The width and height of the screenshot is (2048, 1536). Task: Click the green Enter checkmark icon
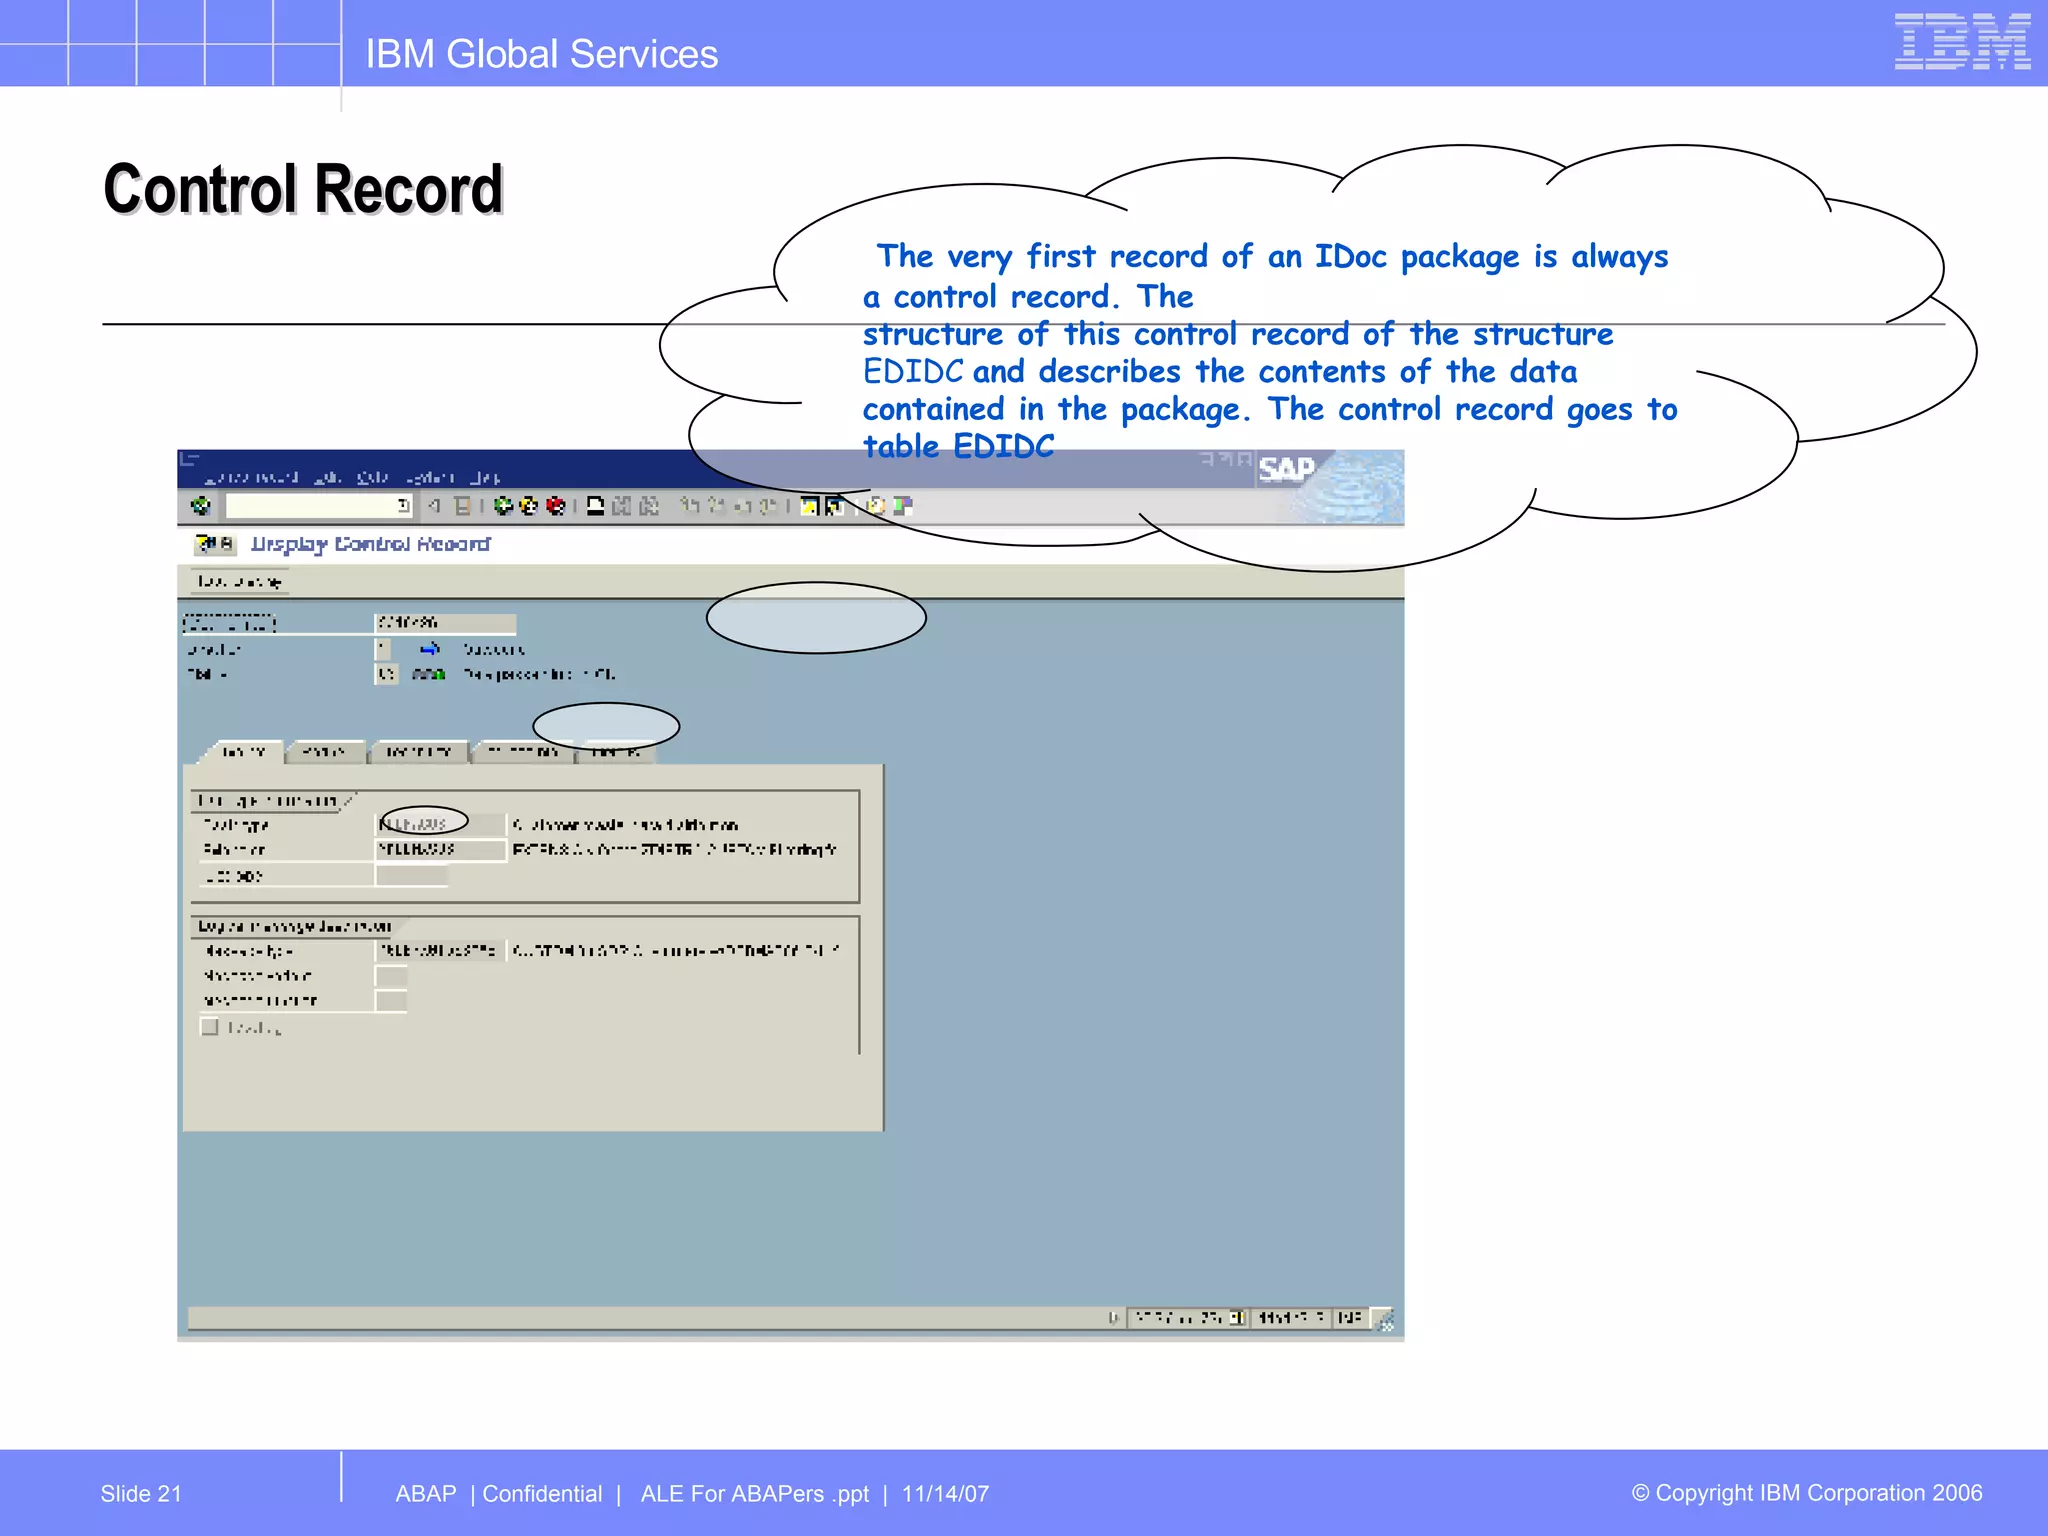coord(201,506)
